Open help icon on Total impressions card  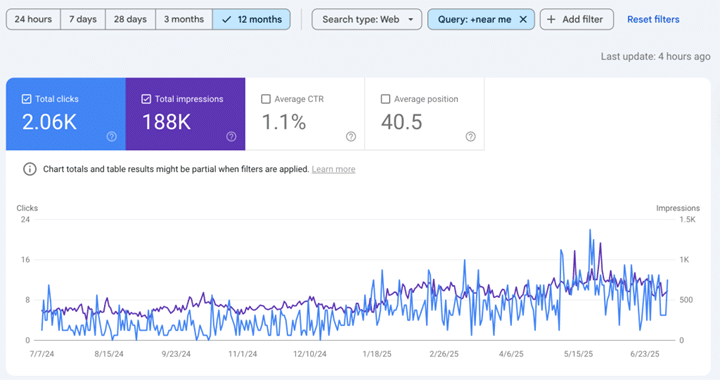pos(231,136)
